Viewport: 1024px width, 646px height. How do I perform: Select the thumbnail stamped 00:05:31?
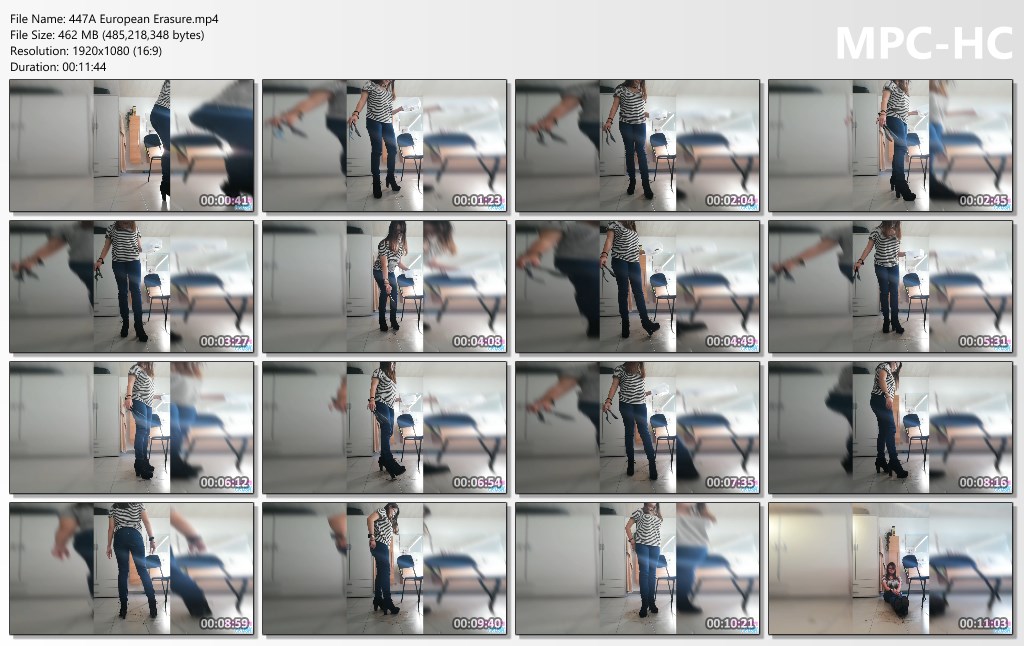click(891, 287)
